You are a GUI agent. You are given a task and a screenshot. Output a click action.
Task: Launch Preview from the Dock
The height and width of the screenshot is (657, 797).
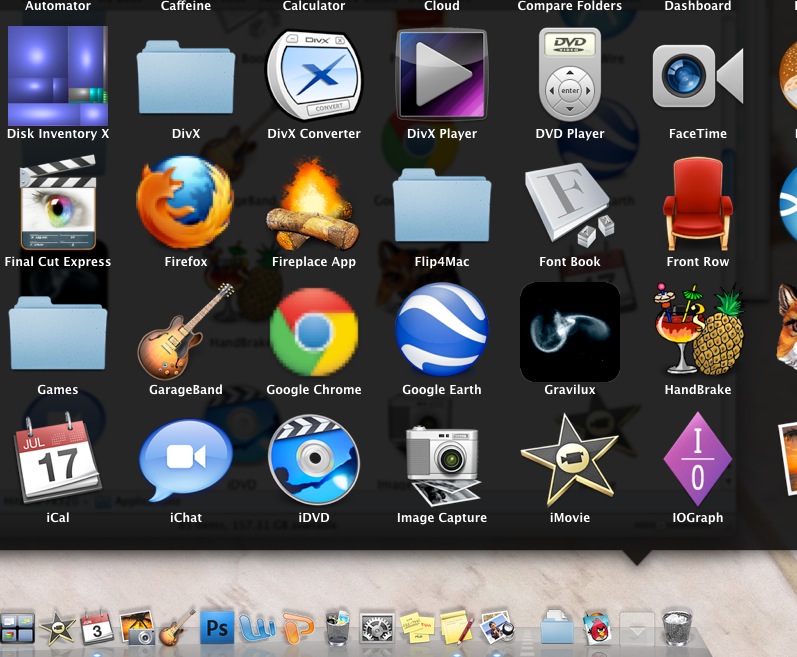(x=497, y=628)
